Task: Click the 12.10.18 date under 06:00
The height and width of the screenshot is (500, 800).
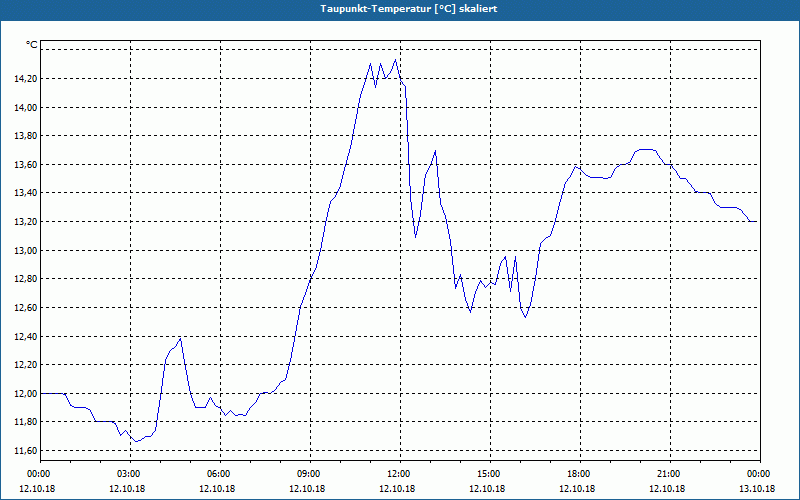Action: [x=217, y=489]
